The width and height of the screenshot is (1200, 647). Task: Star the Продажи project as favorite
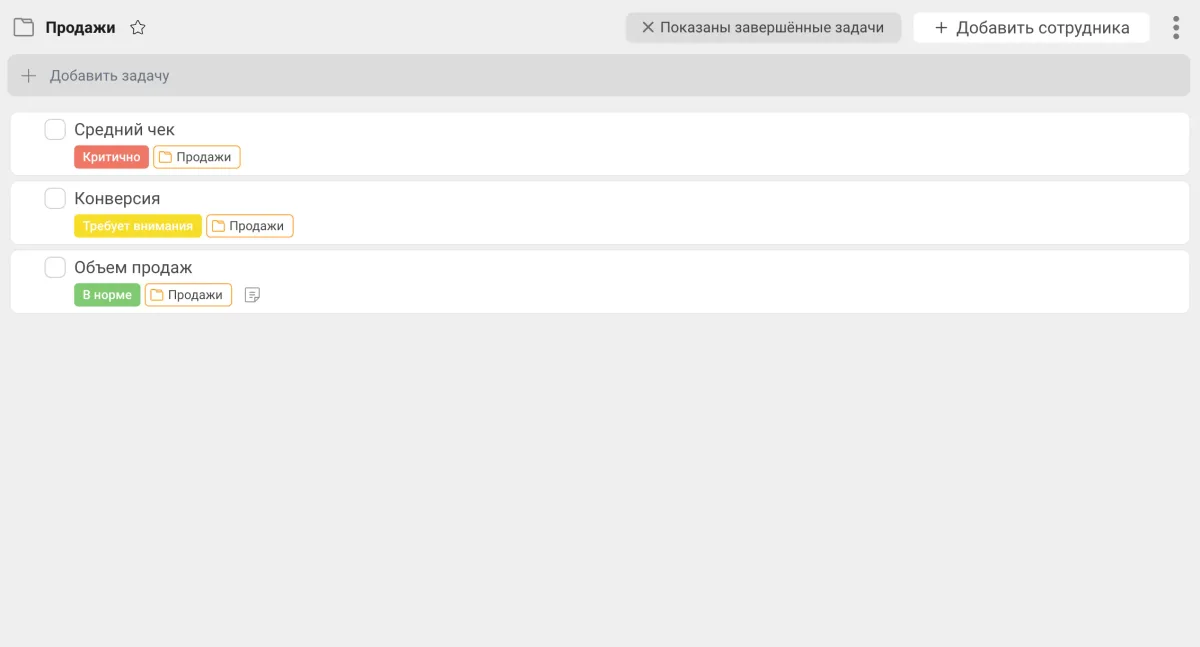click(138, 28)
